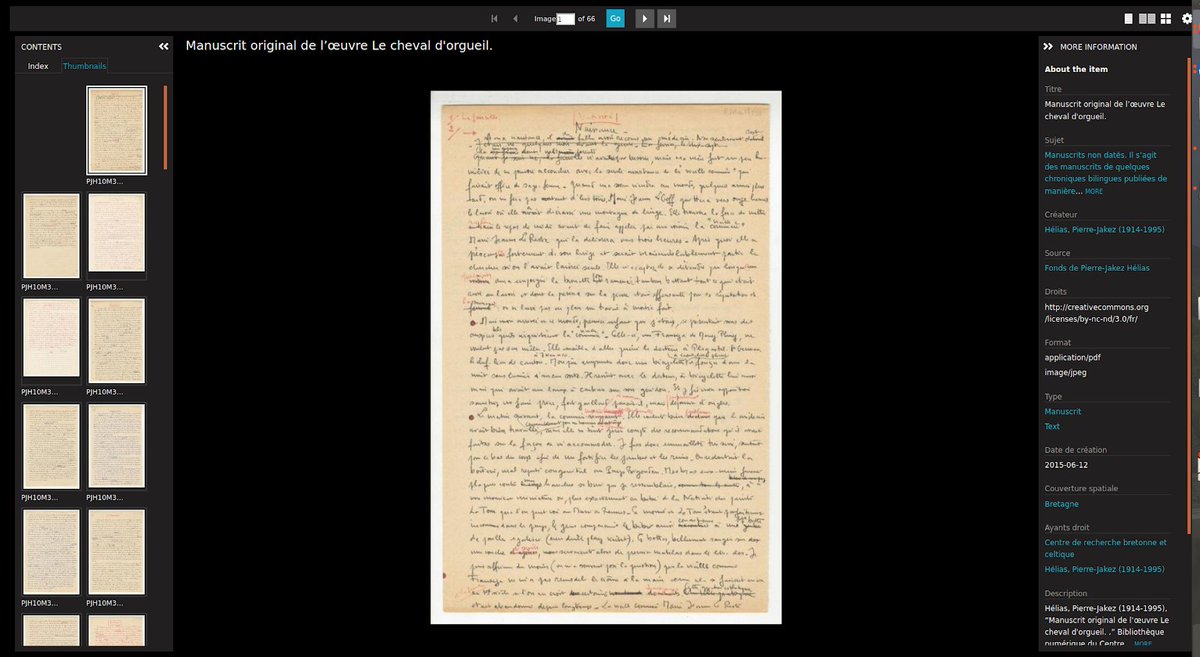Select the first highlighted page thumbnail
This screenshot has width=1200, height=657.
116,130
